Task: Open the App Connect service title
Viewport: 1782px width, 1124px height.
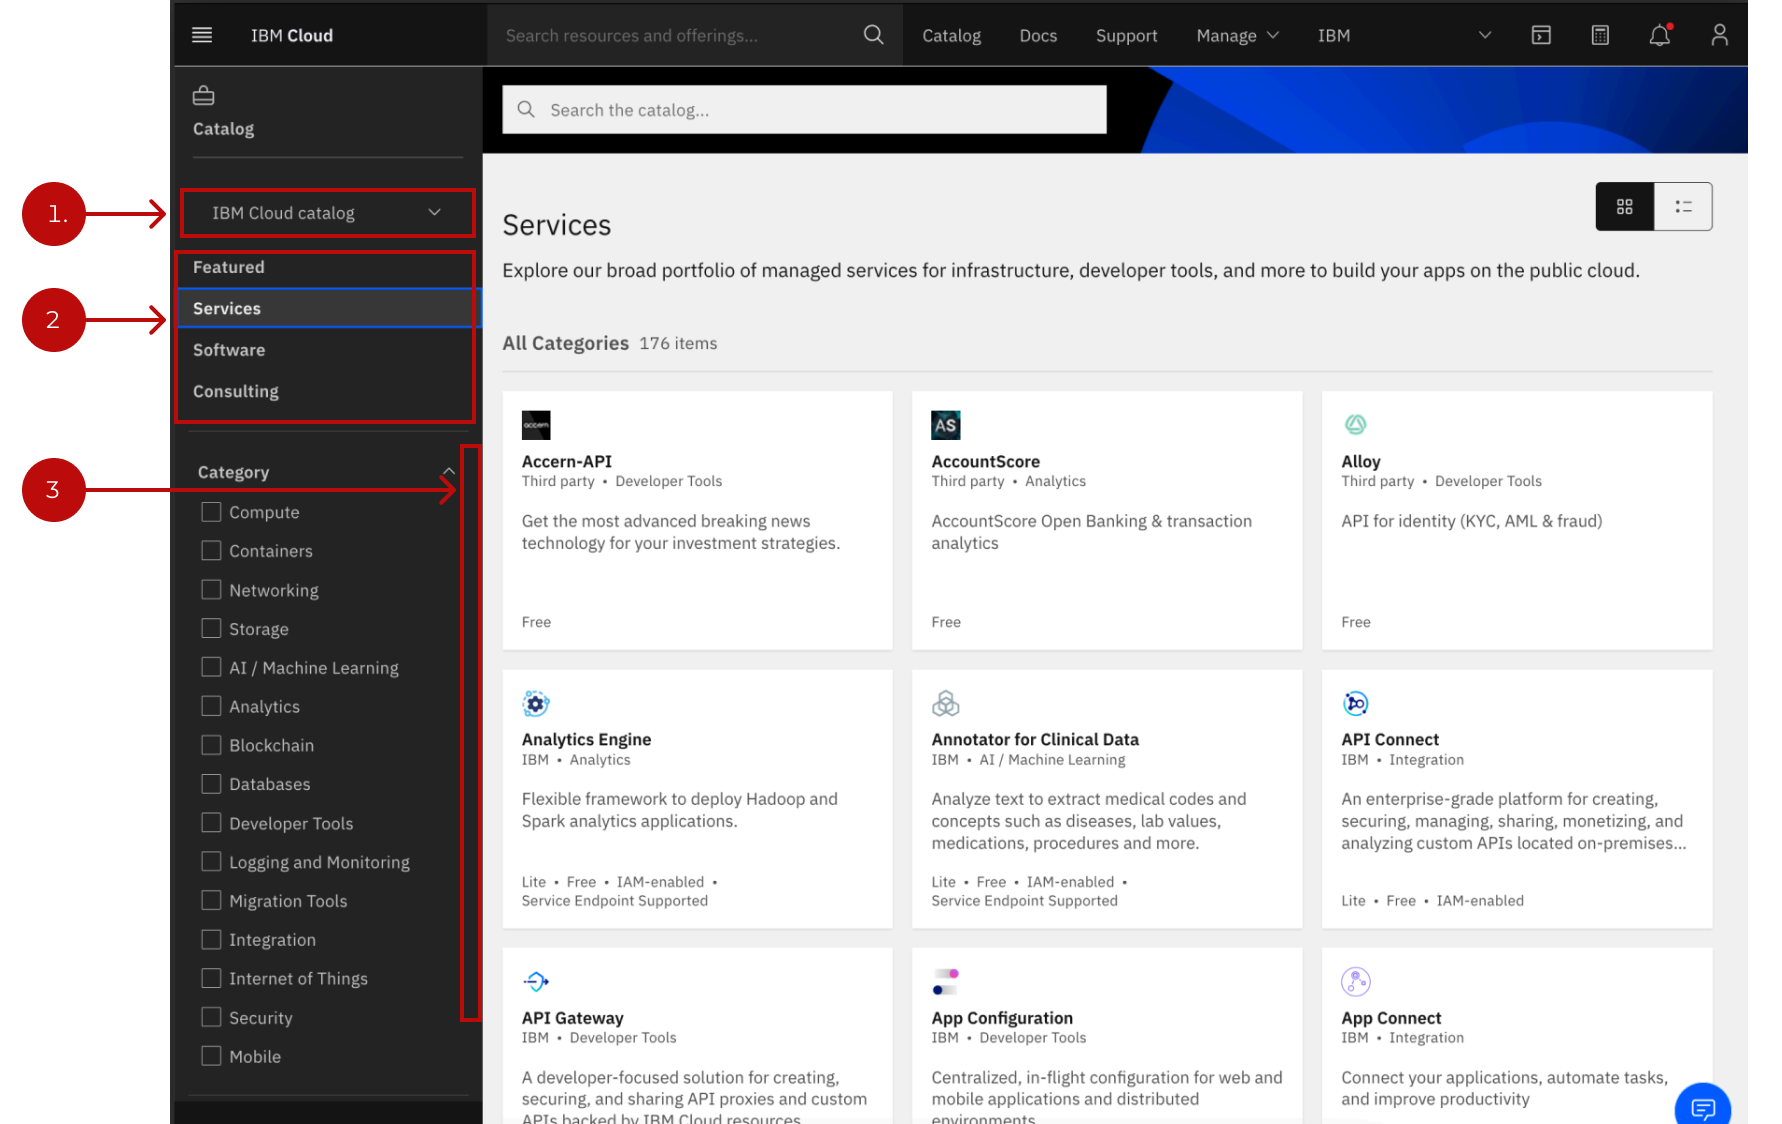Action: (1391, 1018)
